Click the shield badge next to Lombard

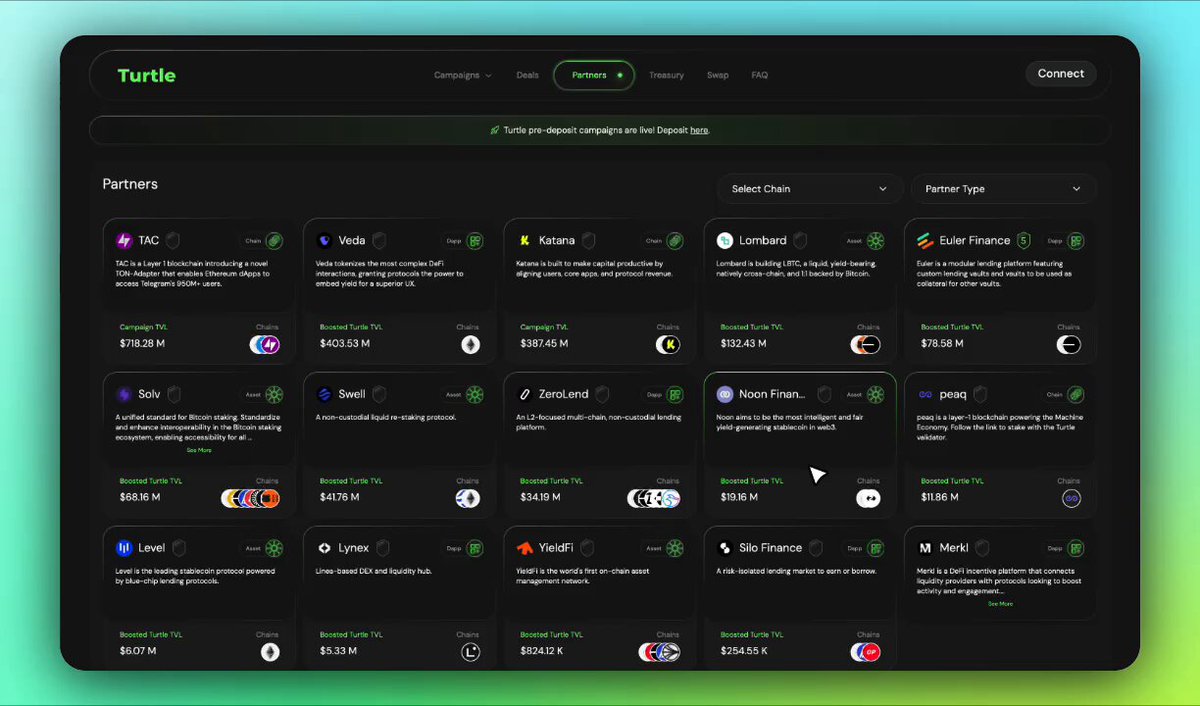tap(801, 241)
